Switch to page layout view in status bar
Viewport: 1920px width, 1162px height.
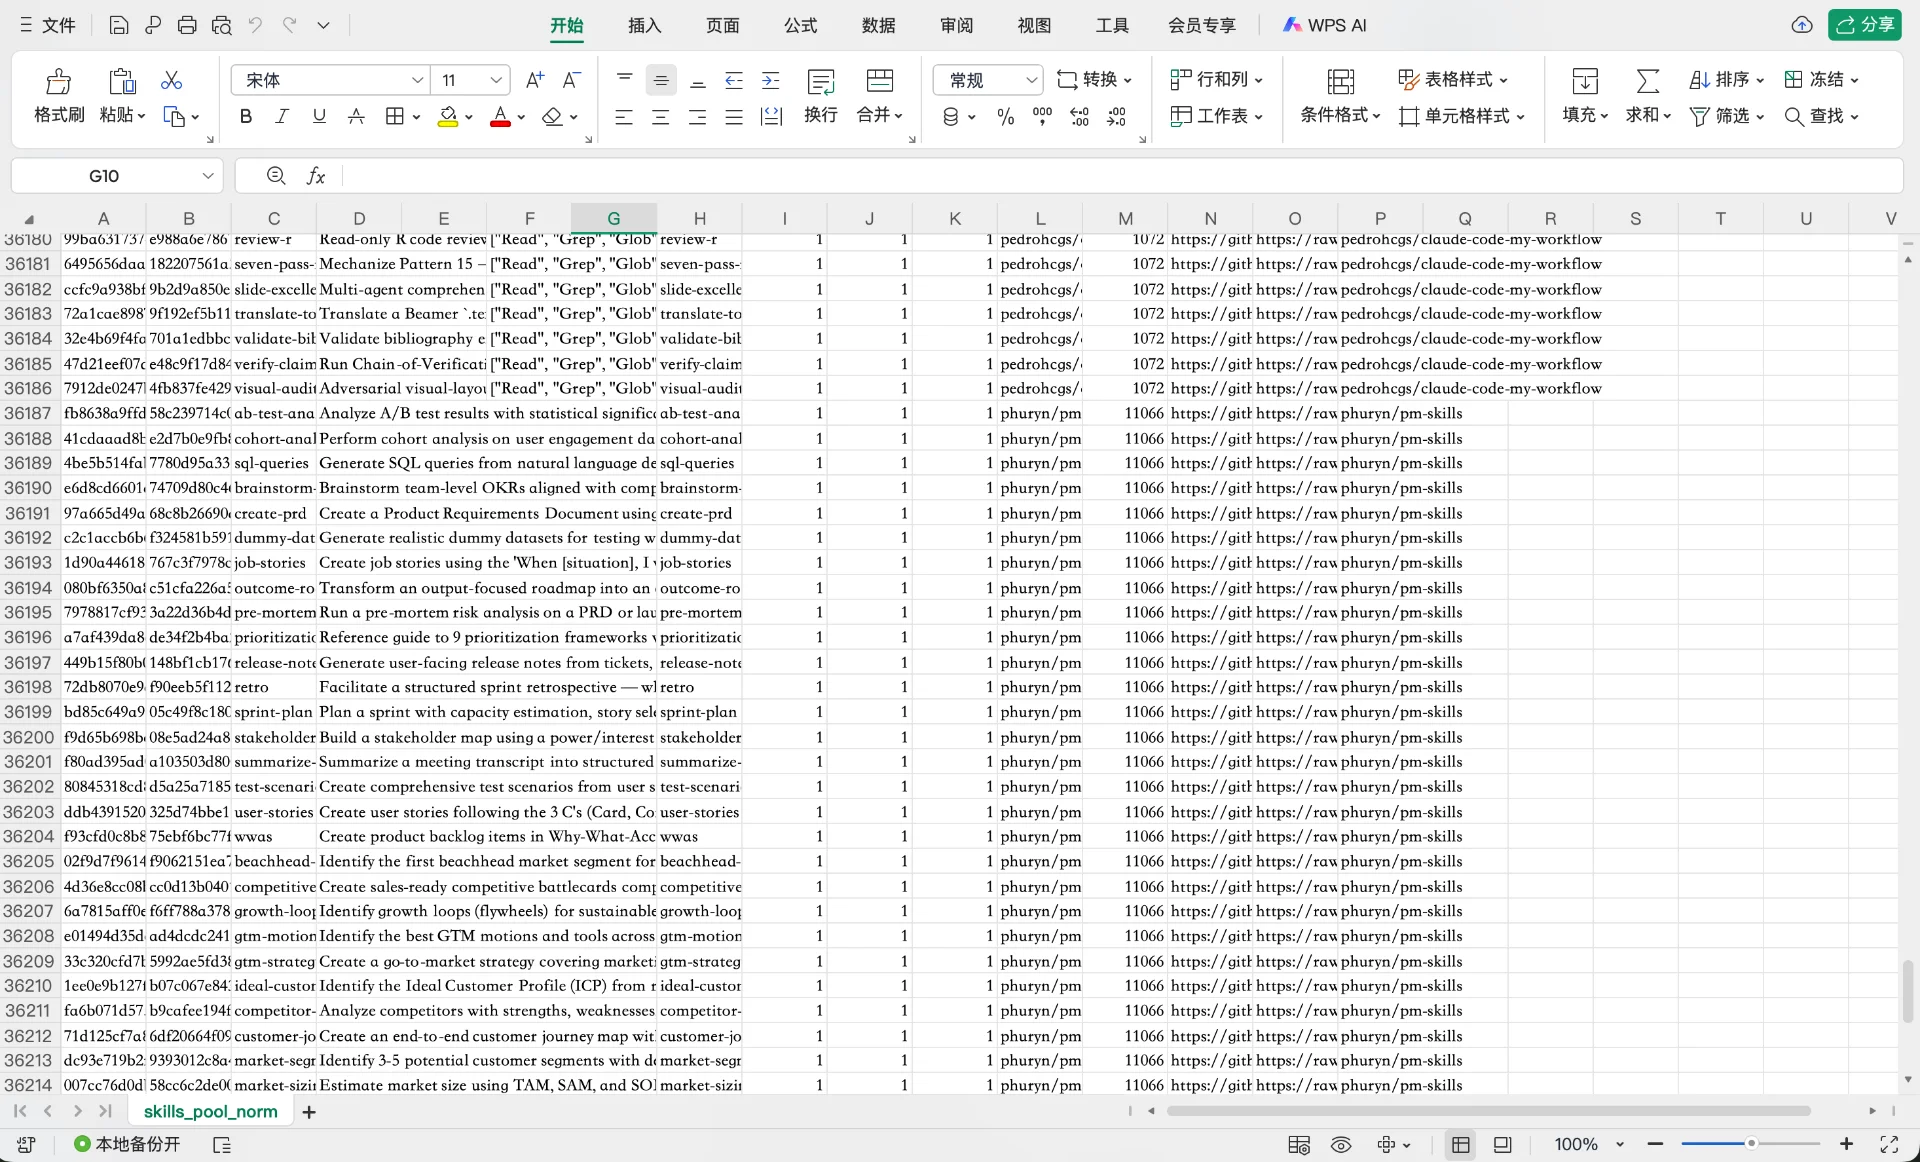coord(1502,1144)
